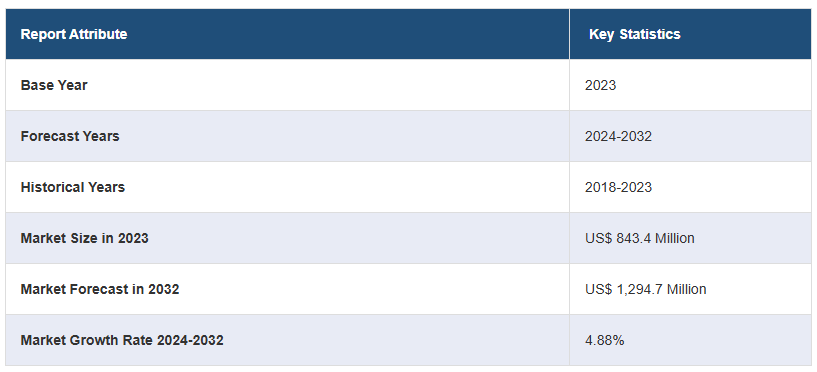Select the Market Size in 2023 label
The height and width of the screenshot is (372, 817).
click(x=84, y=238)
